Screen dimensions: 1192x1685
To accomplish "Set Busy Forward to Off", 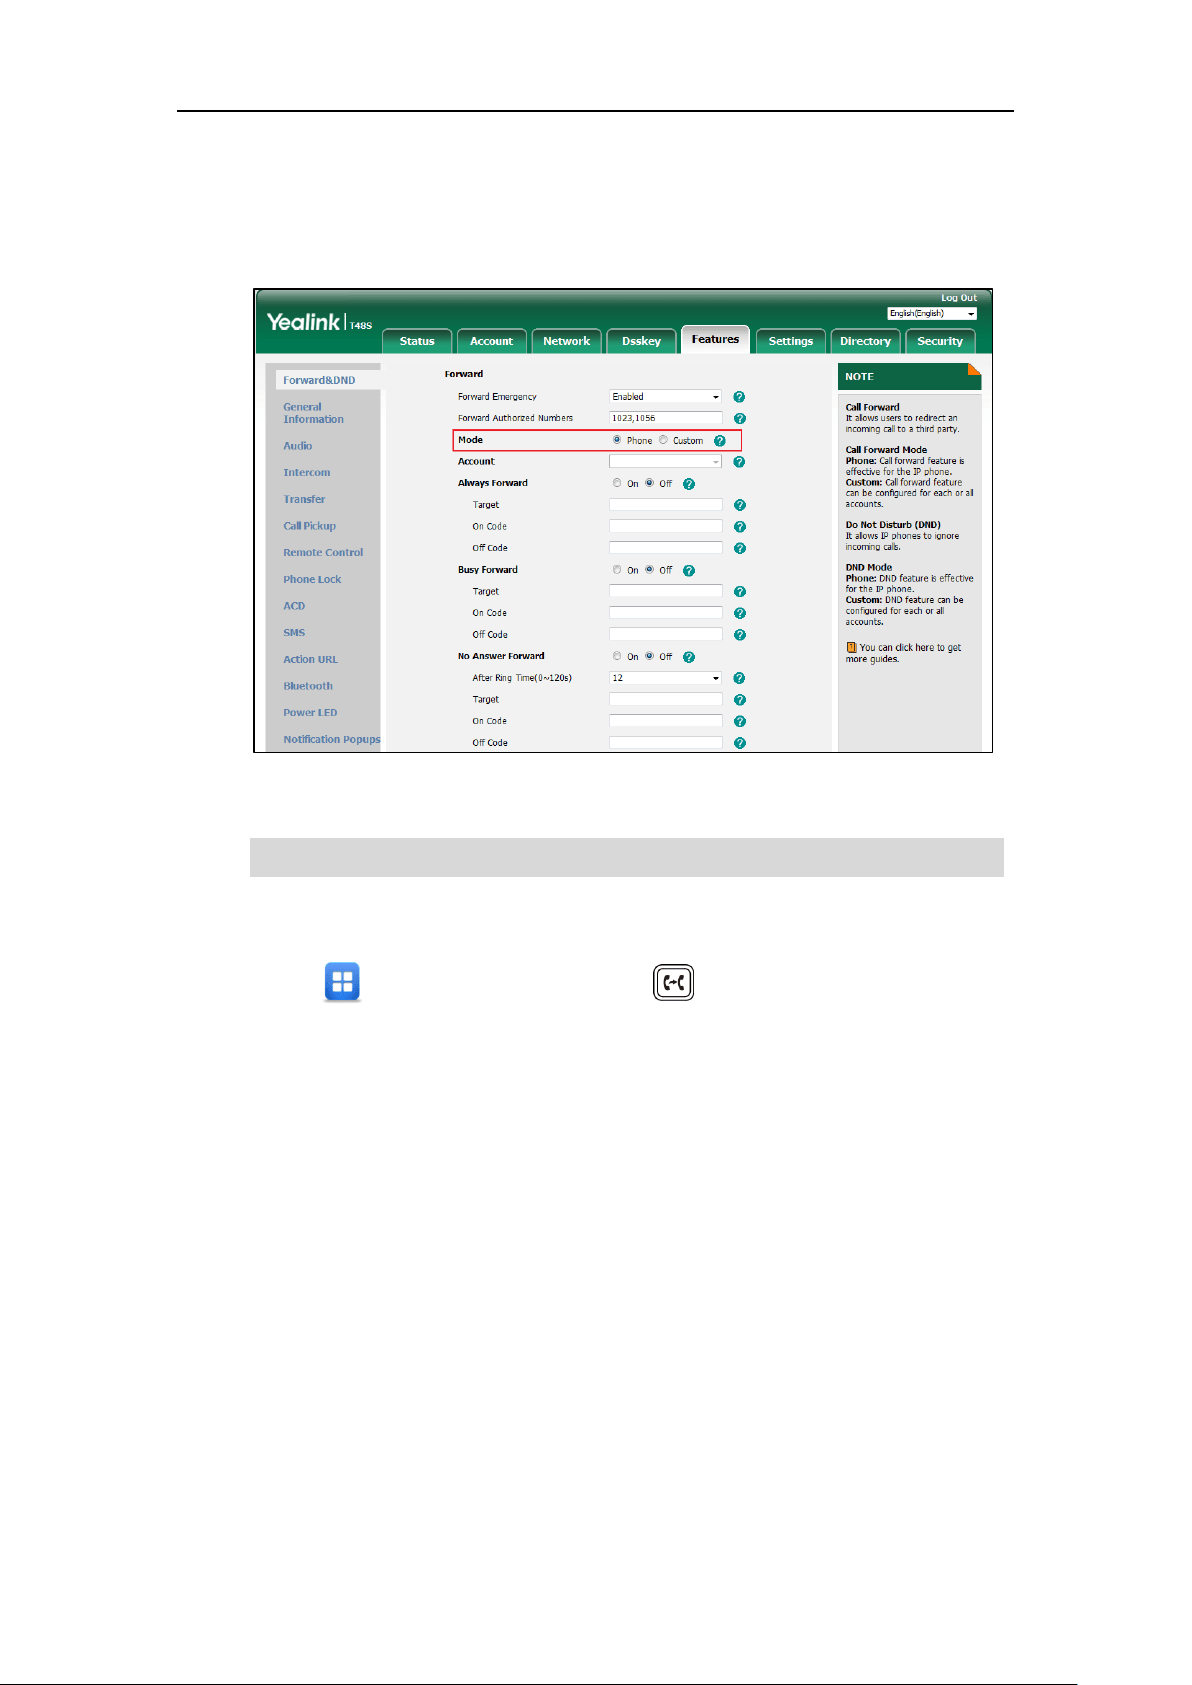I will coord(650,570).
